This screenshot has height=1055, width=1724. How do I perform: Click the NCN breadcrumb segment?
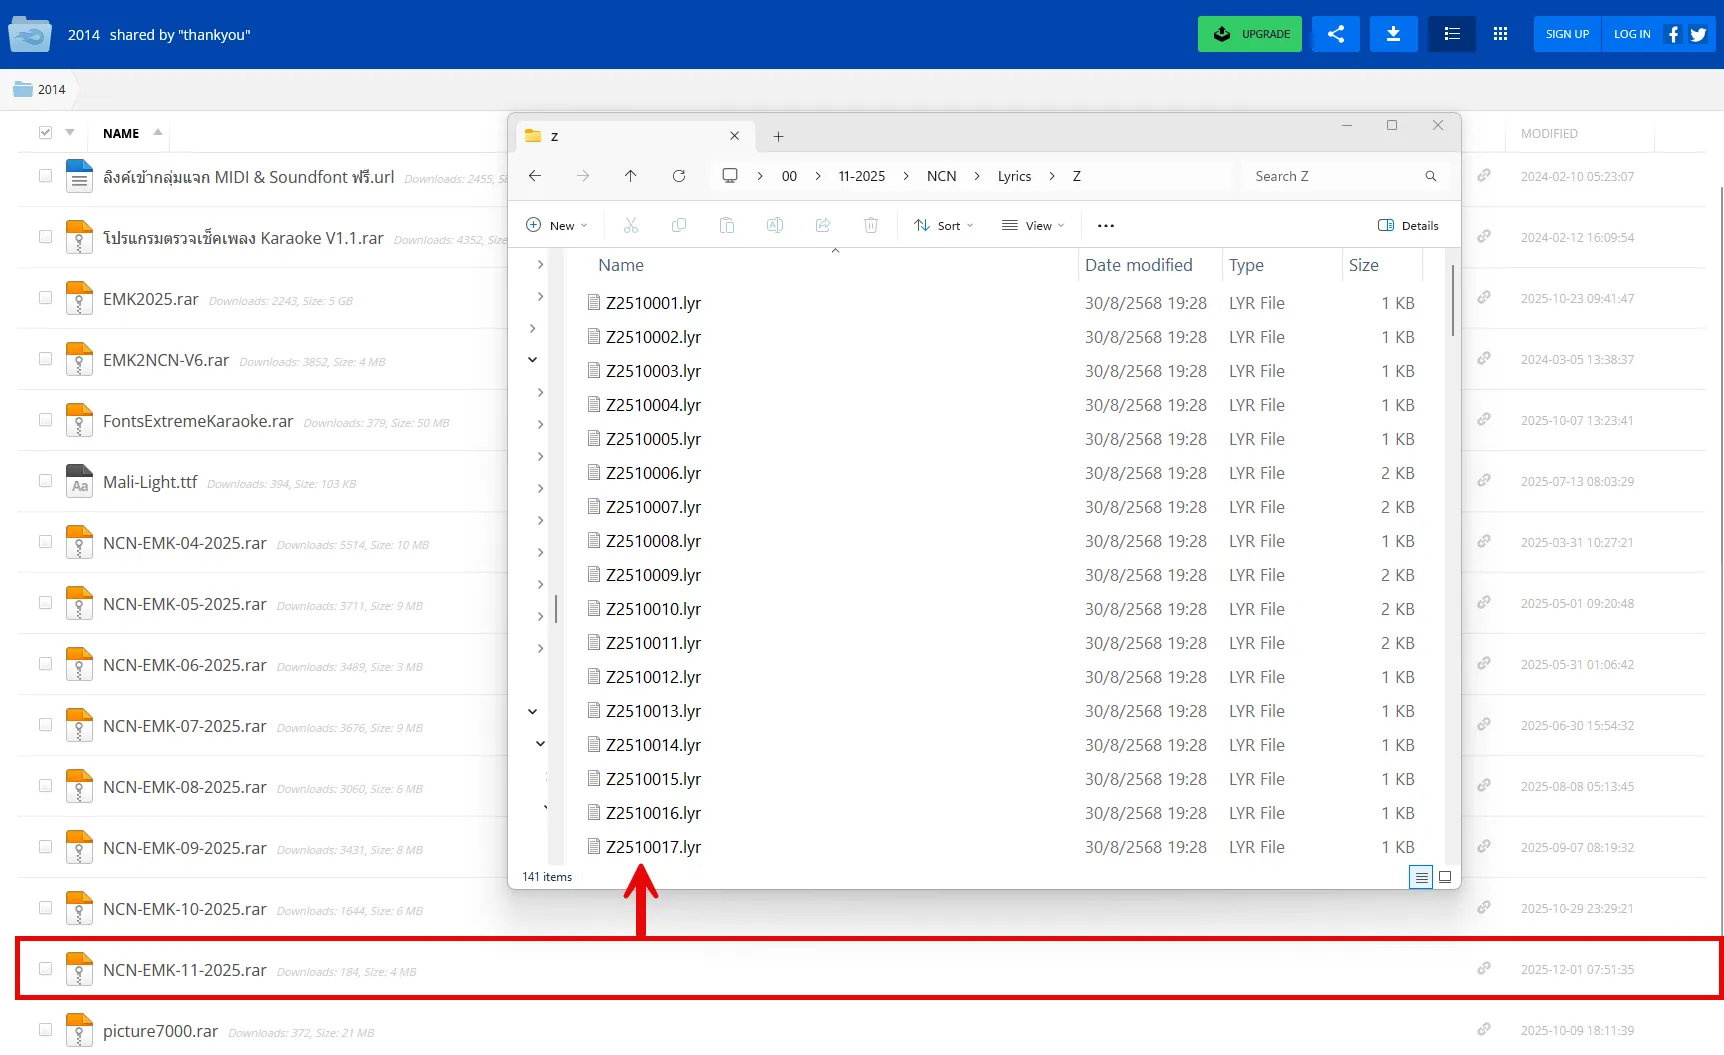pos(941,176)
